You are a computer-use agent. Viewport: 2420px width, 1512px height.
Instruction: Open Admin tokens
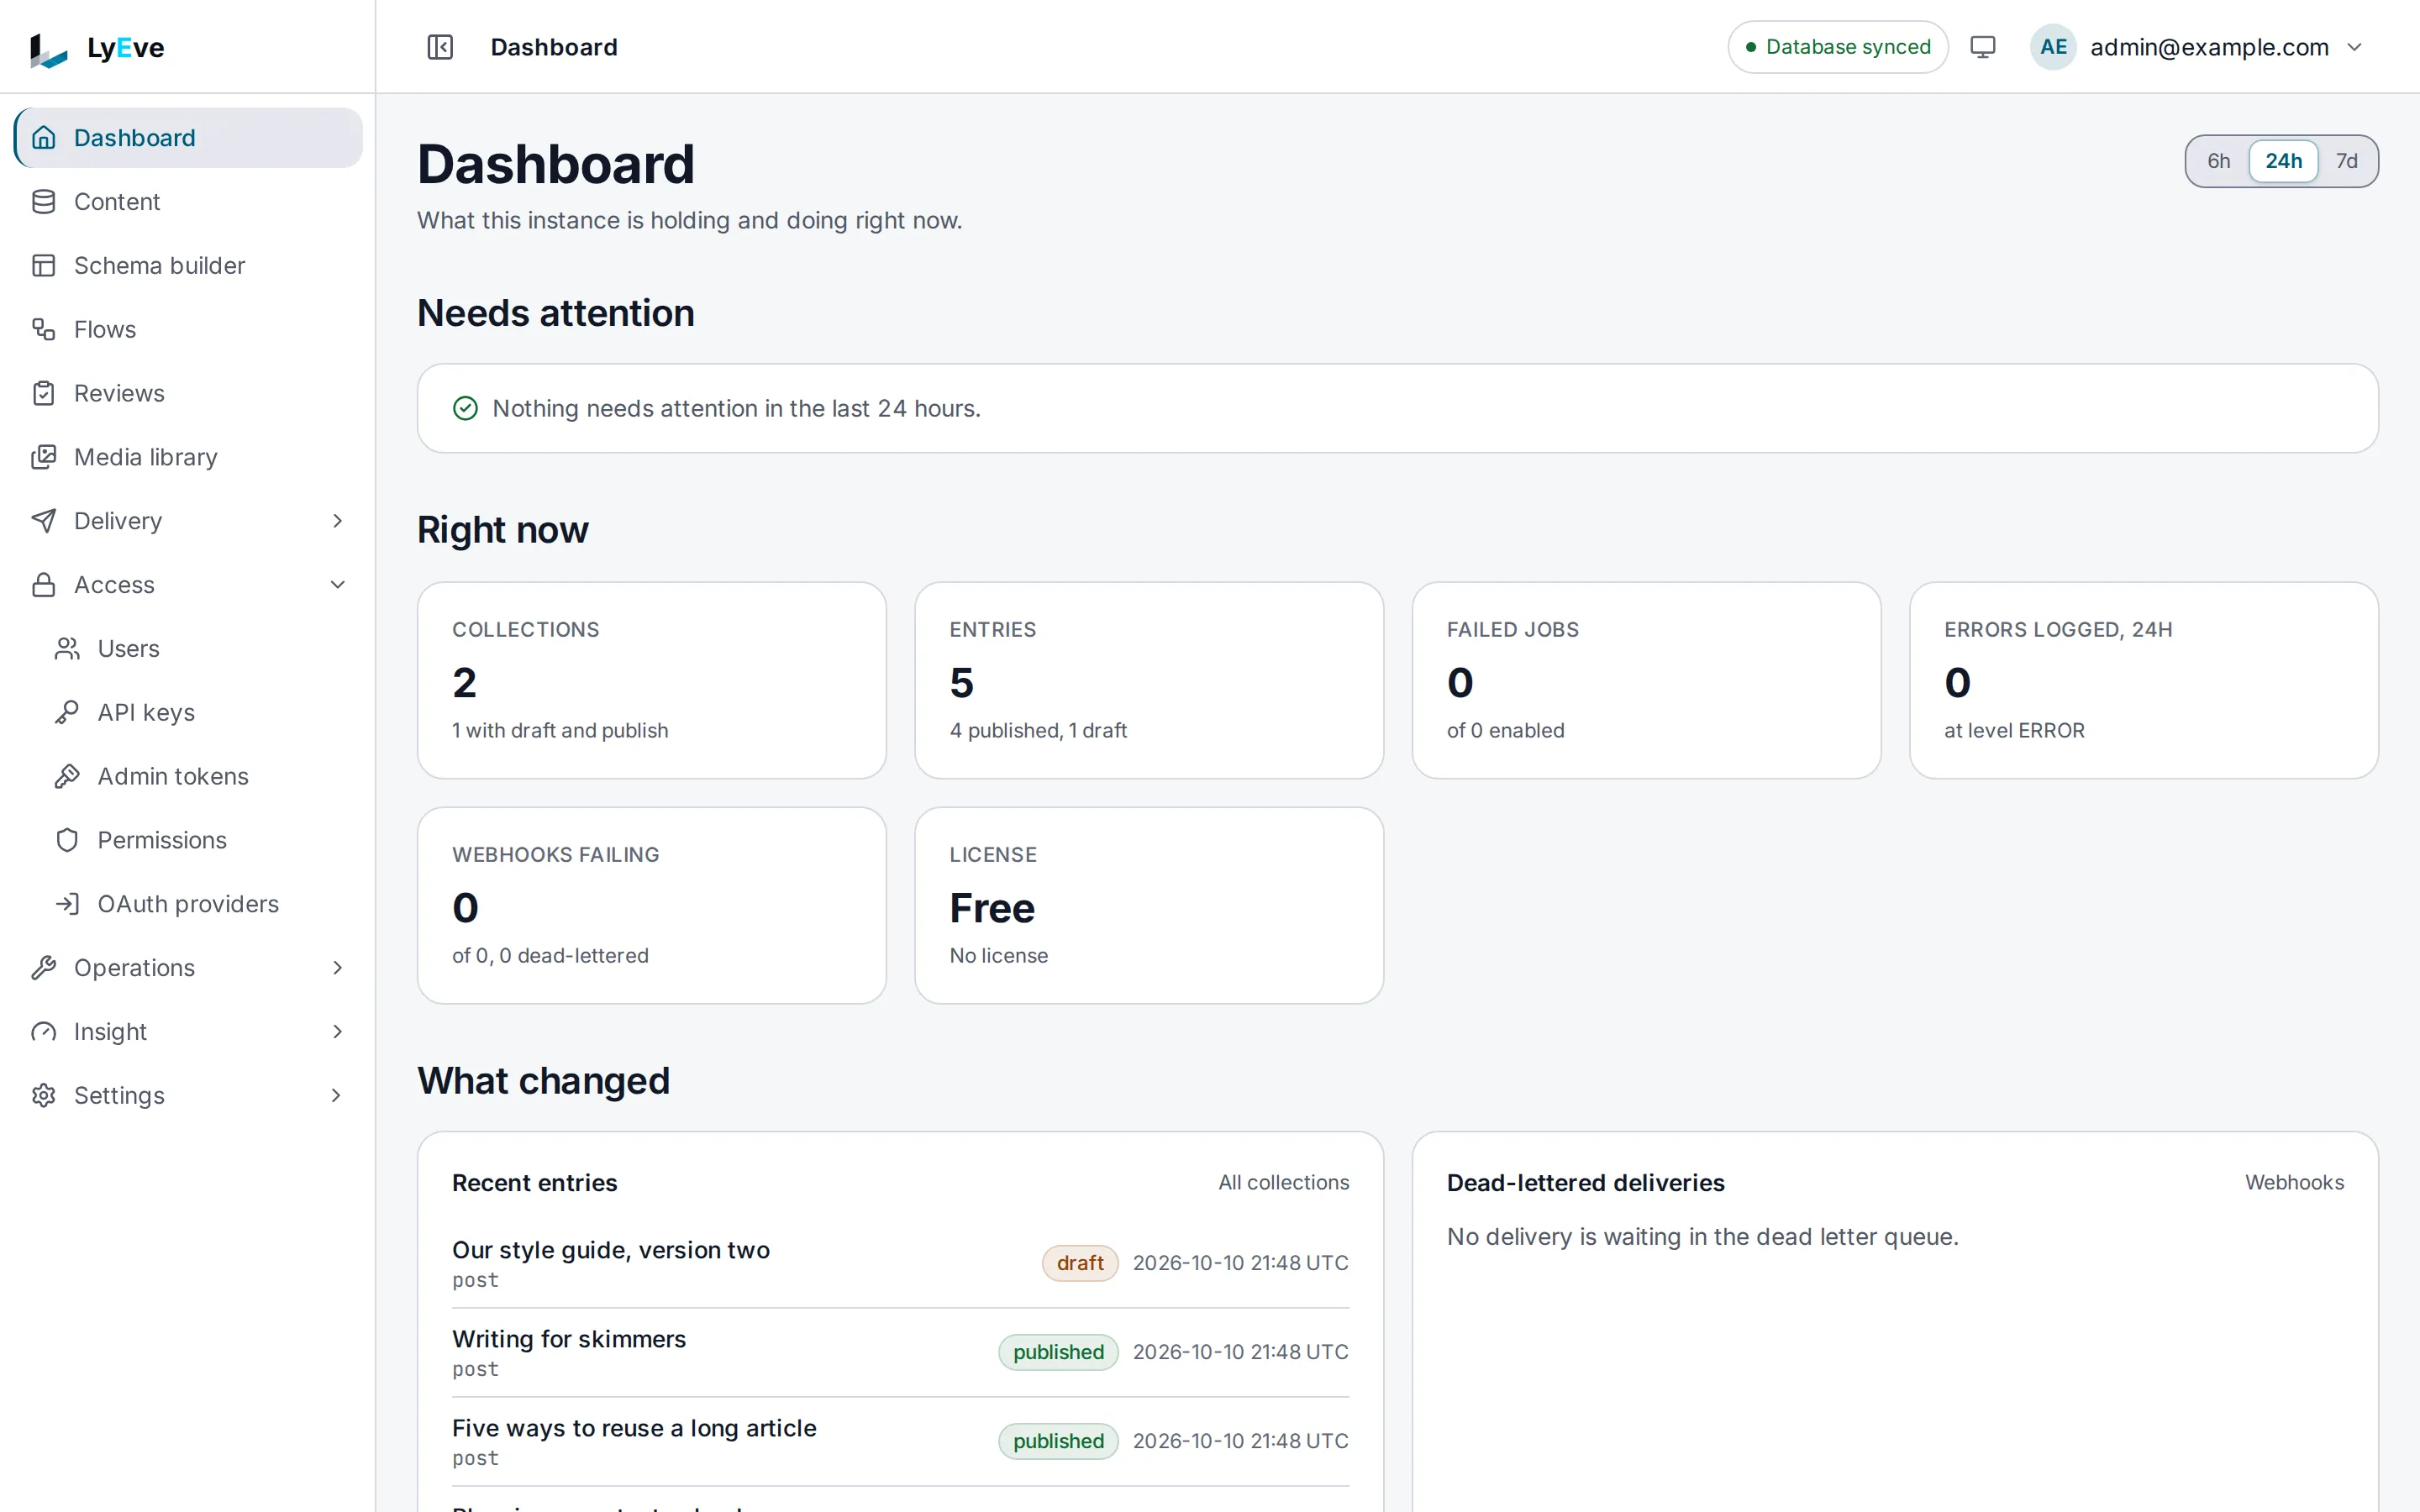coord(200,777)
